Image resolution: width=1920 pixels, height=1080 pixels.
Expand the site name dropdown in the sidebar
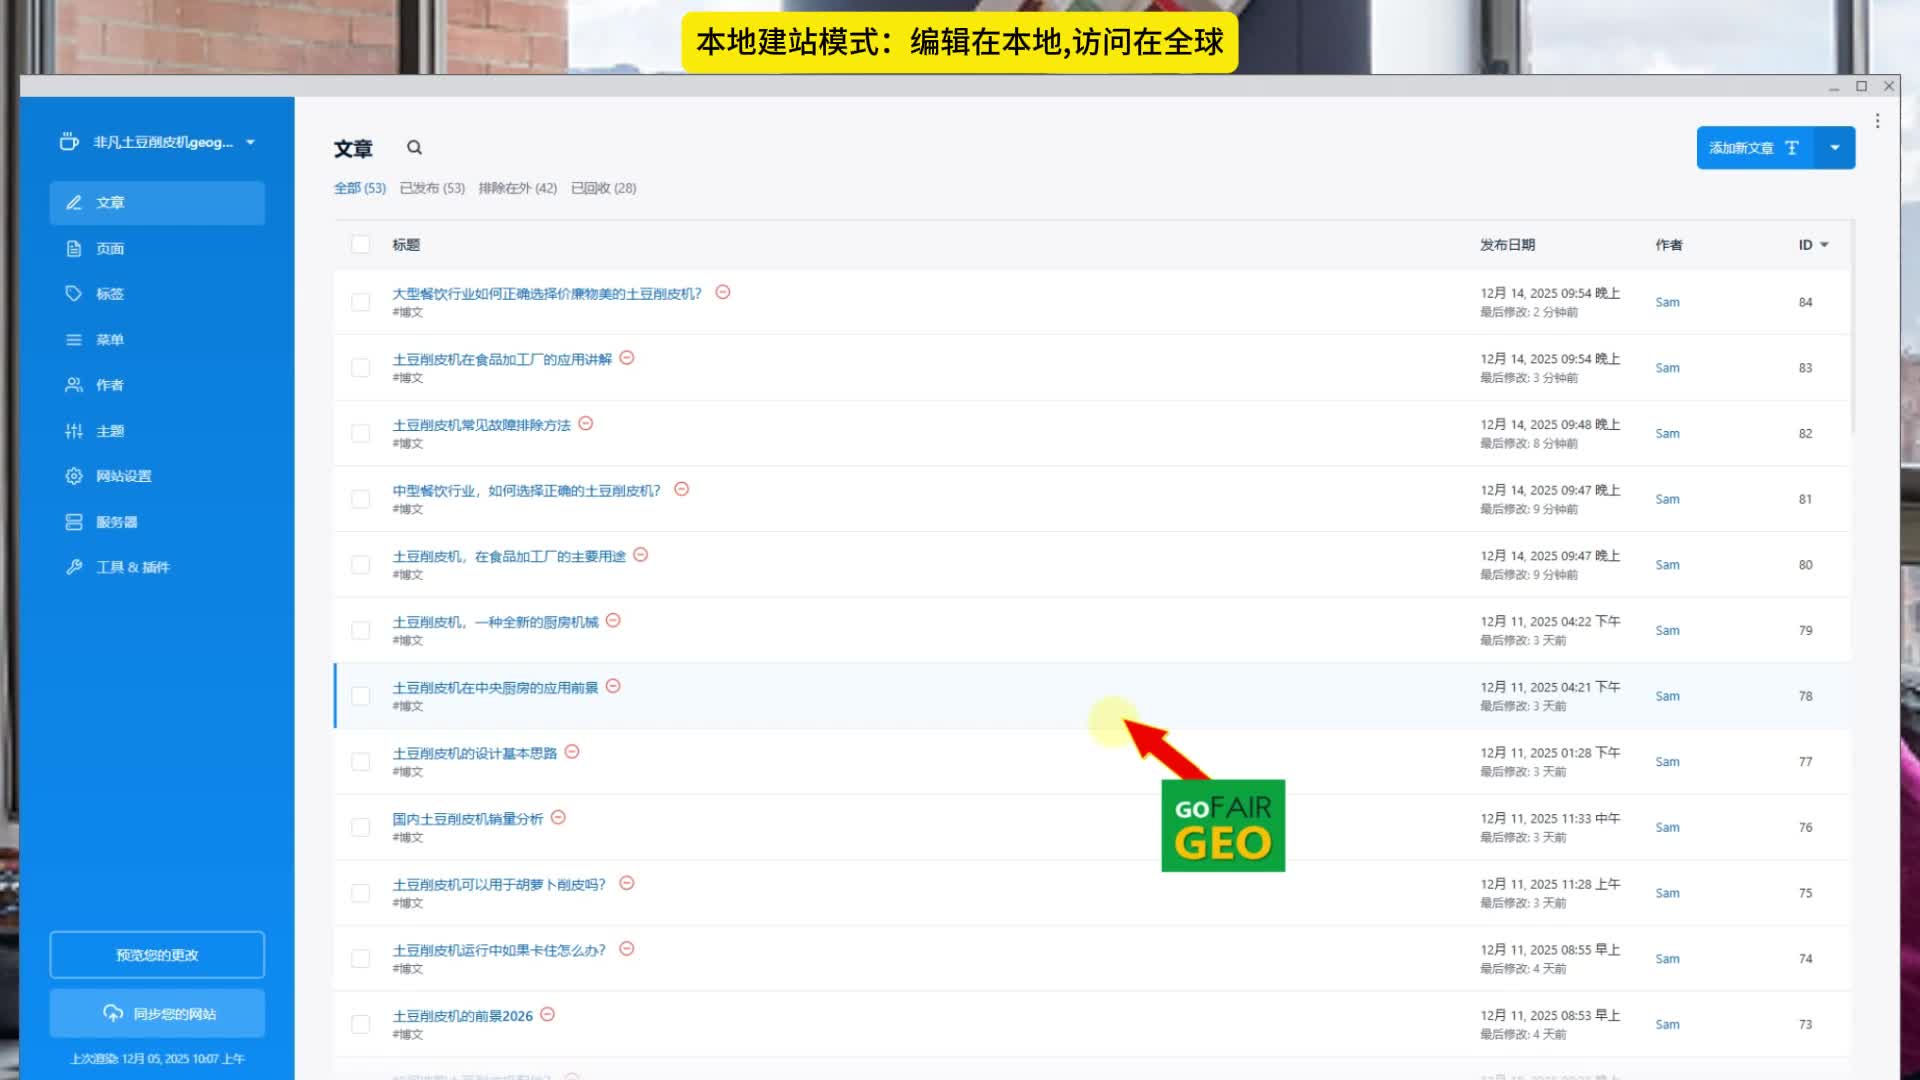(x=250, y=142)
